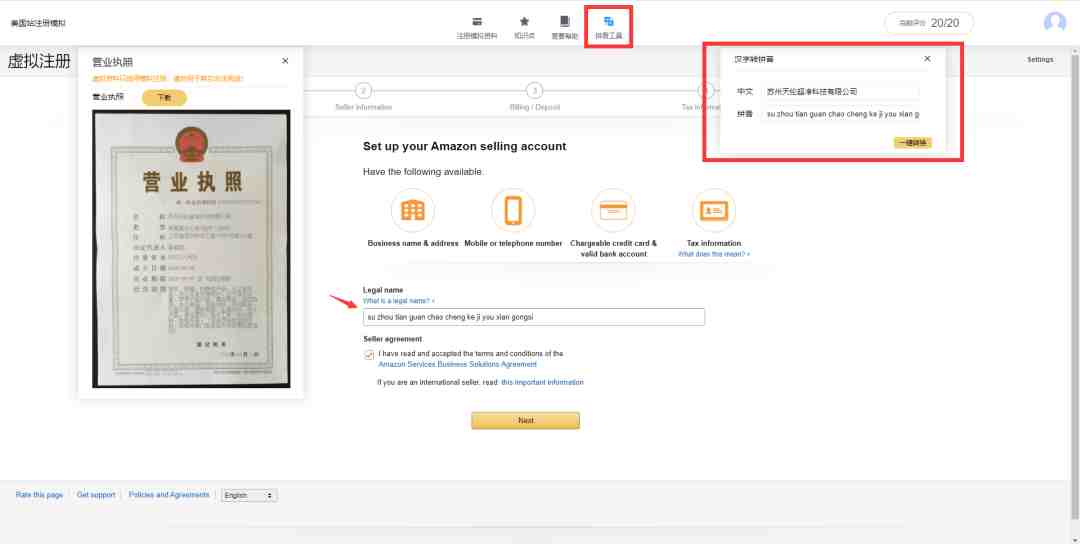Click the Chargeable credit card icon
The height and width of the screenshot is (544, 1080).
(x=613, y=210)
